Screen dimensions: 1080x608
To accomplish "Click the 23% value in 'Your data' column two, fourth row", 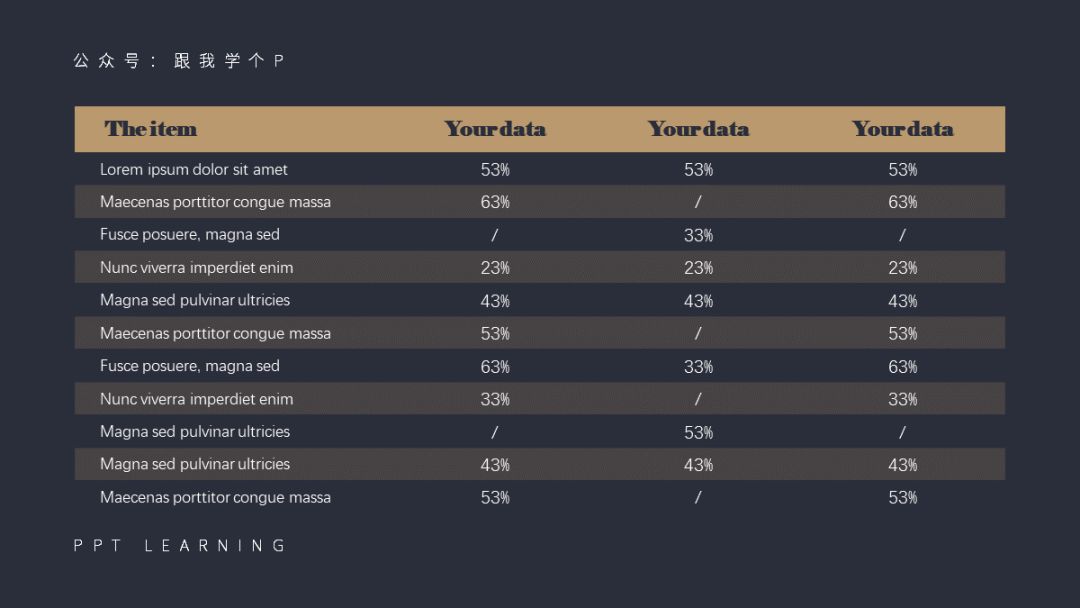I will pos(698,268).
